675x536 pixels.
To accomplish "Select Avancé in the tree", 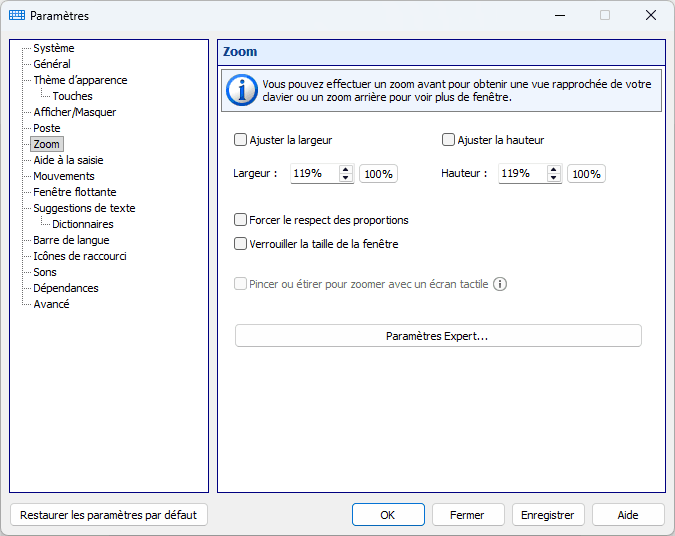I will point(52,304).
